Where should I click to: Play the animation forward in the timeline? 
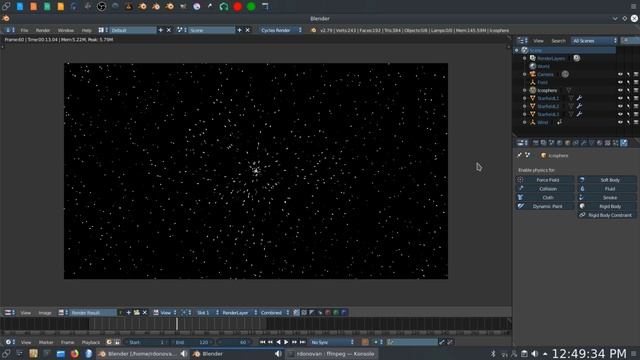click(x=286, y=342)
